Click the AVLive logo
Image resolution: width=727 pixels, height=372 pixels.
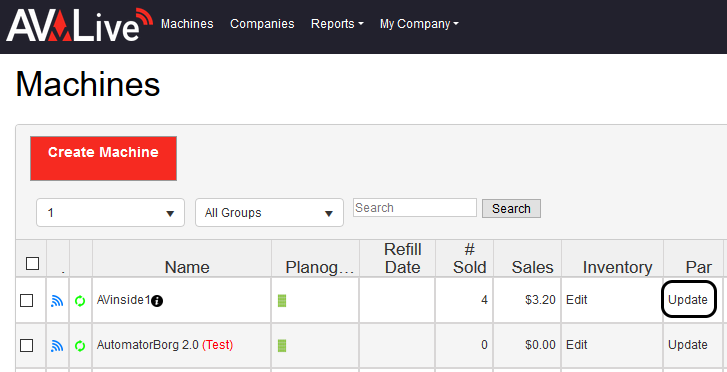(x=79, y=25)
